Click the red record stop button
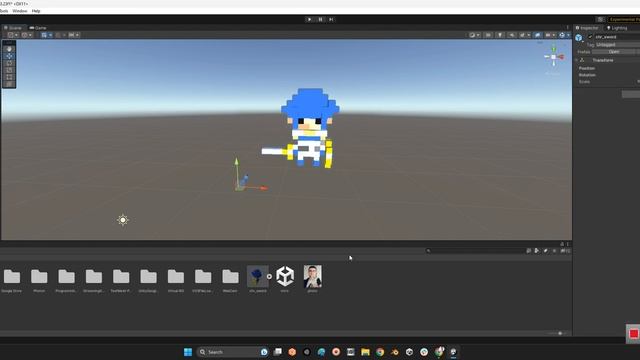Image resolution: width=640 pixels, height=360 pixels. [634, 334]
